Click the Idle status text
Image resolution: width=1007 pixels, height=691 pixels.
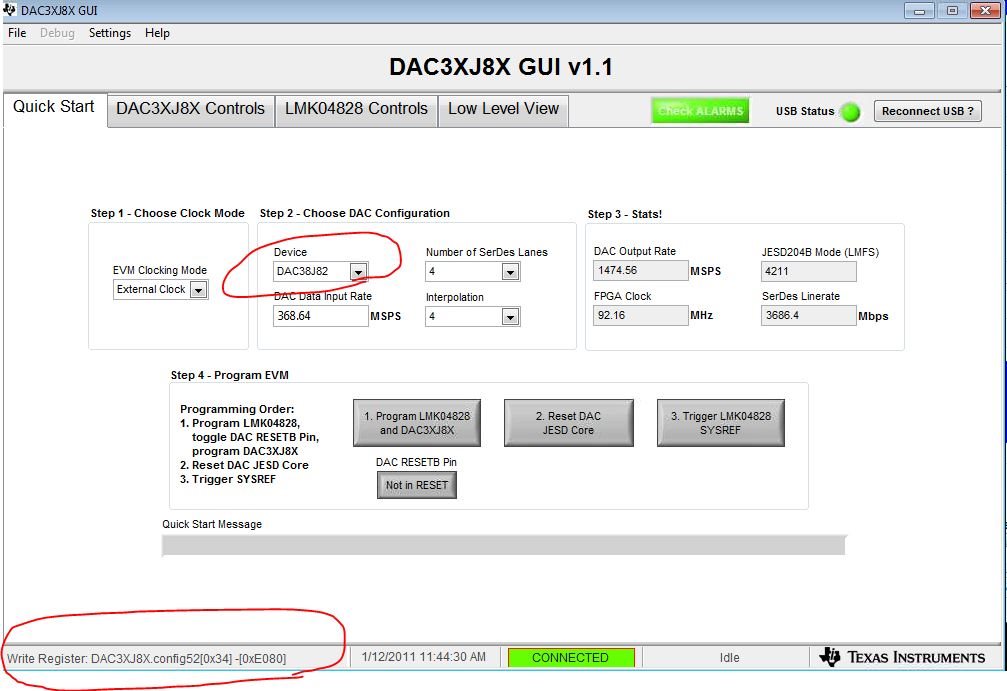click(730, 658)
